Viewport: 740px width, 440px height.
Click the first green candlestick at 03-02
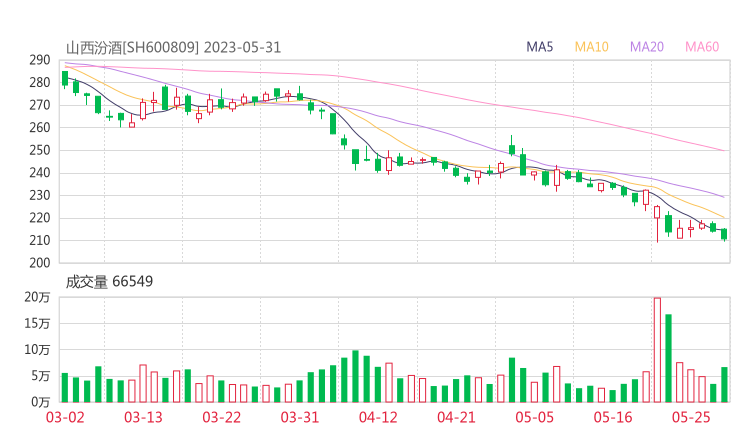(65, 78)
